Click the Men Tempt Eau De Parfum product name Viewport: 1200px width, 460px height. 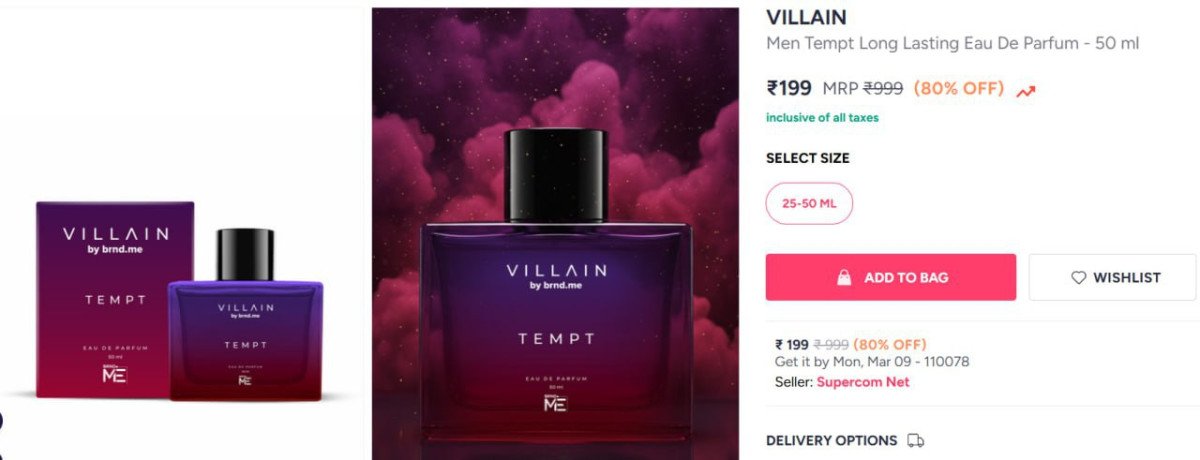coord(953,44)
